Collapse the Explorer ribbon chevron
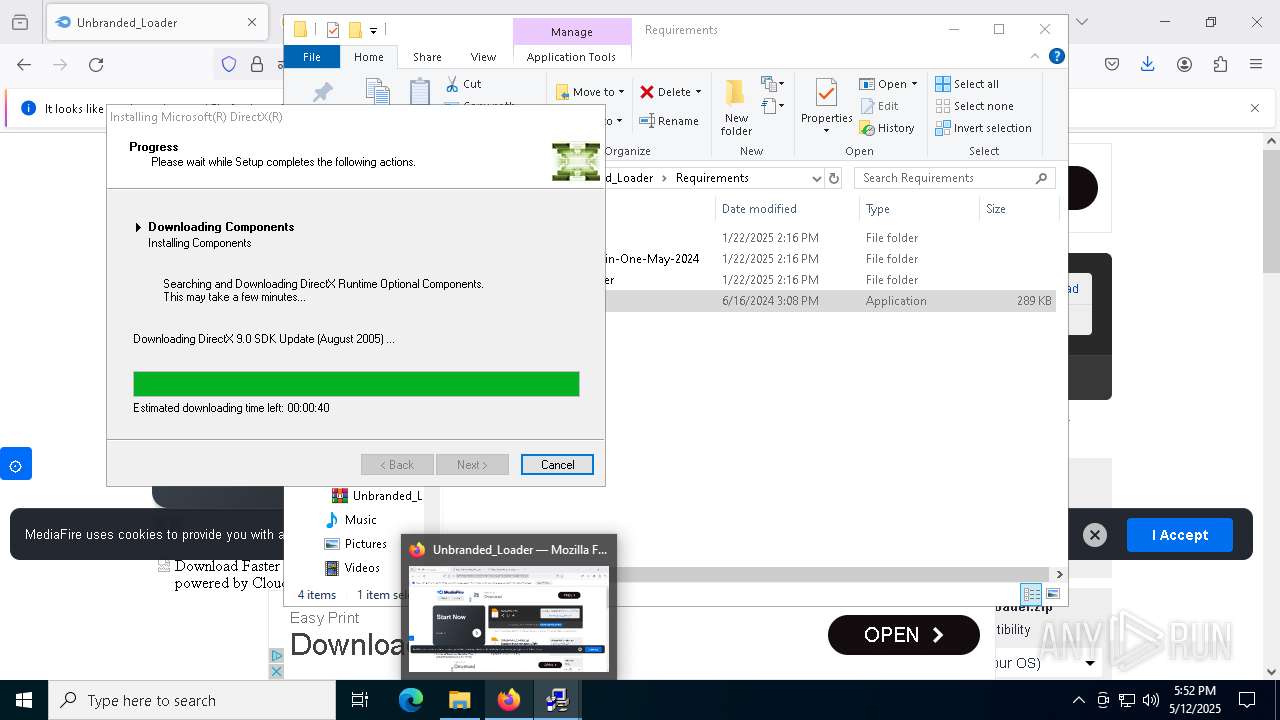 point(1035,57)
